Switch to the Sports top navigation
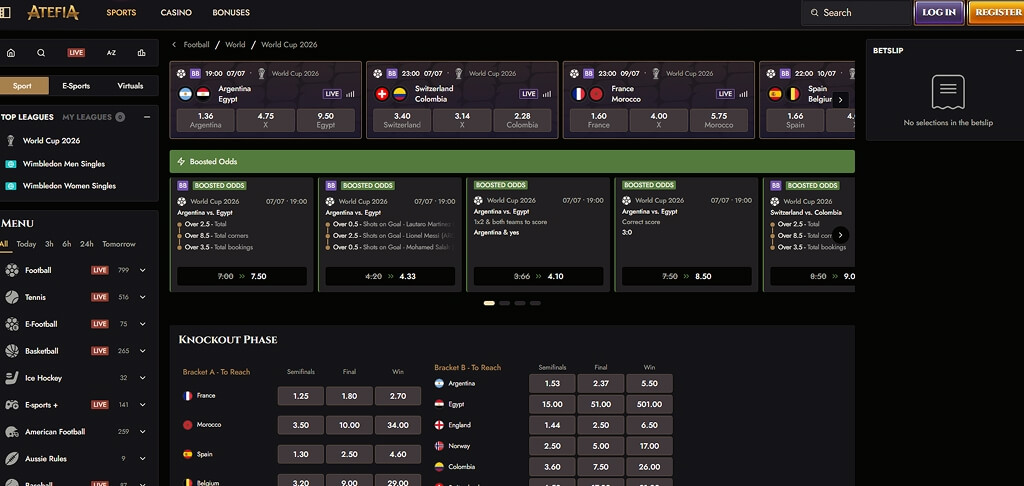The width and height of the screenshot is (1024, 486). 121,12
